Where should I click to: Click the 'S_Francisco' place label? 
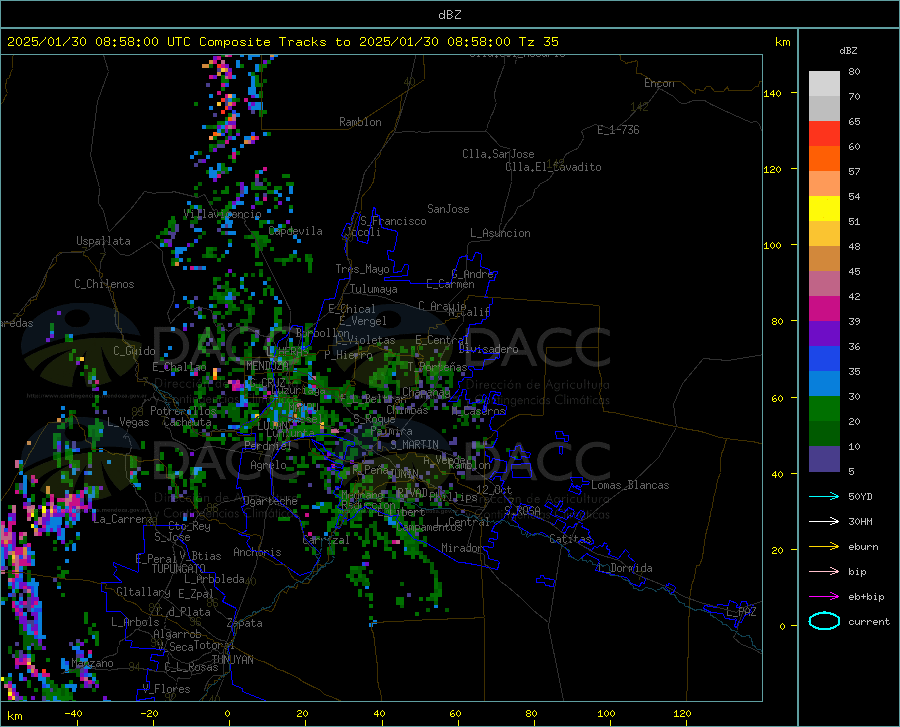click(x=393, y=221)
